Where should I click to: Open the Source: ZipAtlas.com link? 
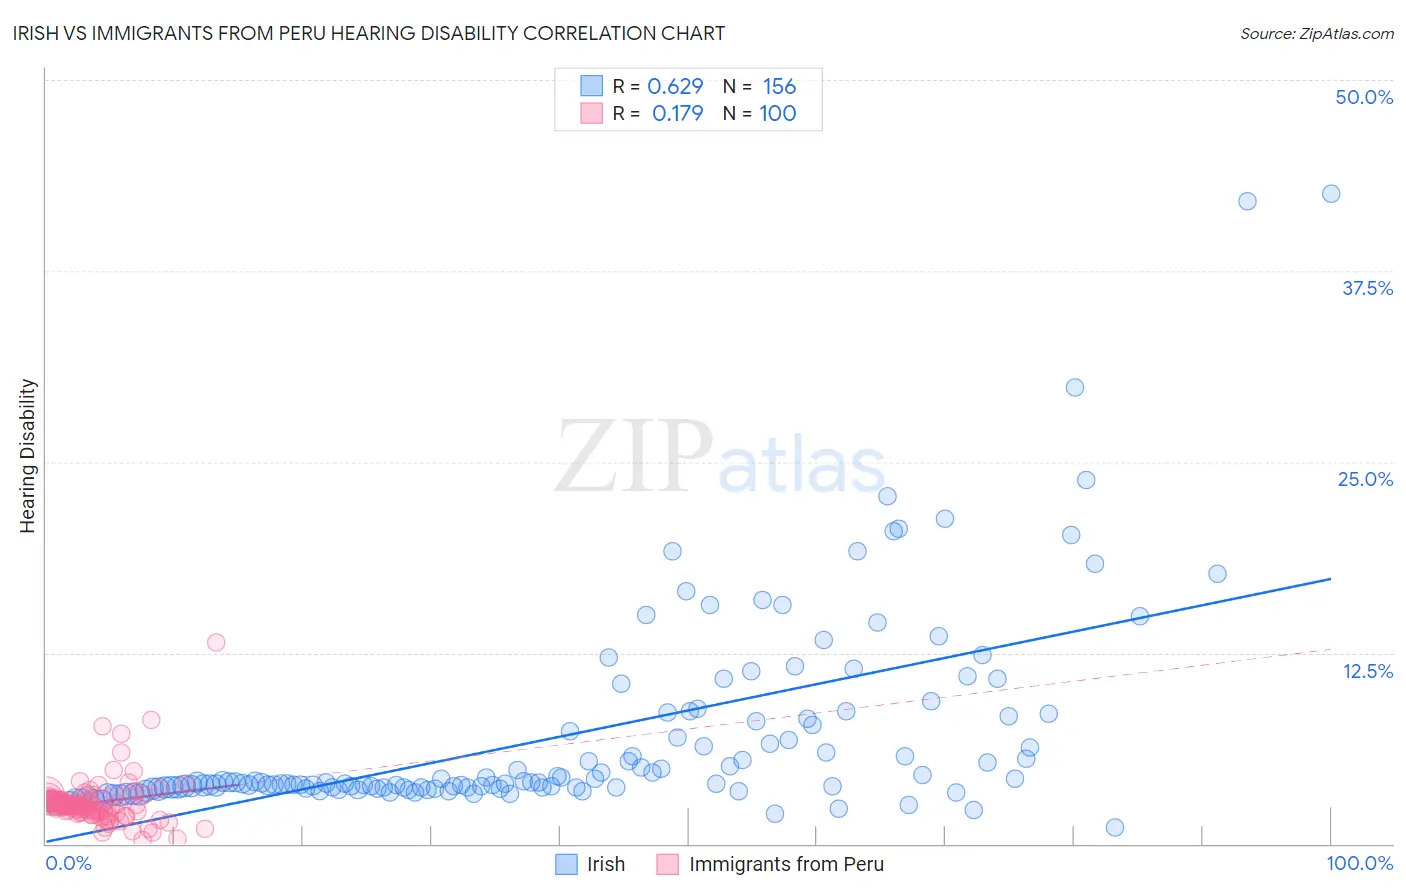click(1317, 33)
